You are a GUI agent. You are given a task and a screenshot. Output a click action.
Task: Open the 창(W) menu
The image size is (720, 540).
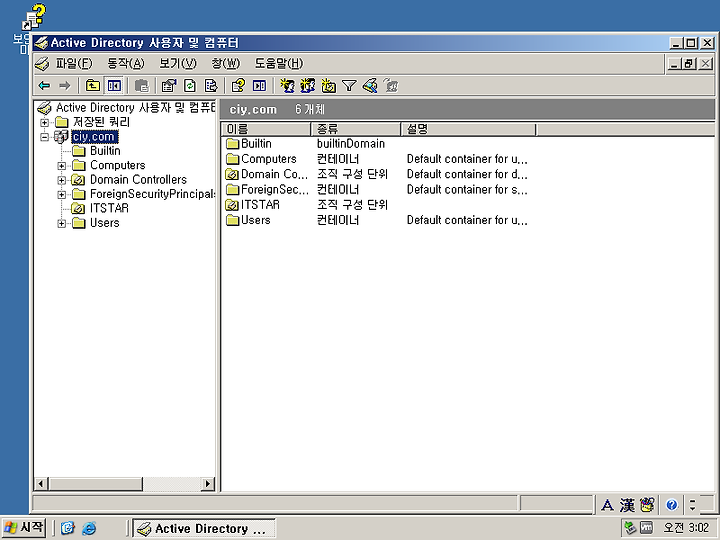click(x=225, y=63)
